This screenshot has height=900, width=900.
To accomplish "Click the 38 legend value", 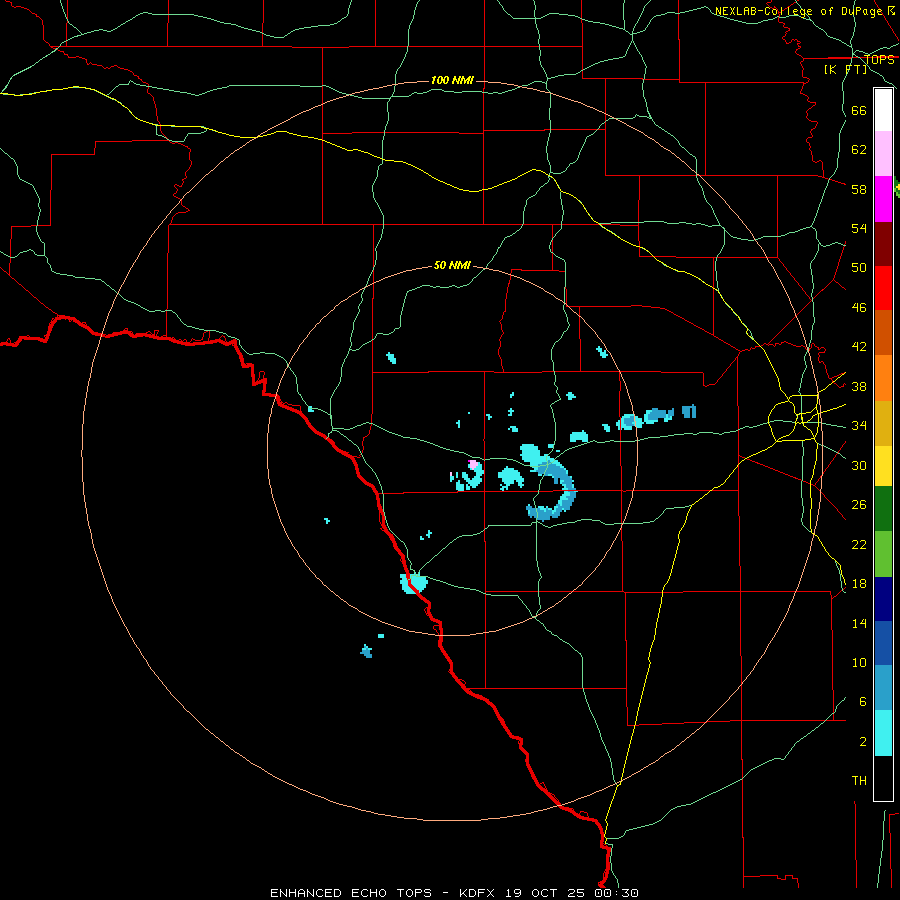I will pyautogui.click(x=859, y=386).
